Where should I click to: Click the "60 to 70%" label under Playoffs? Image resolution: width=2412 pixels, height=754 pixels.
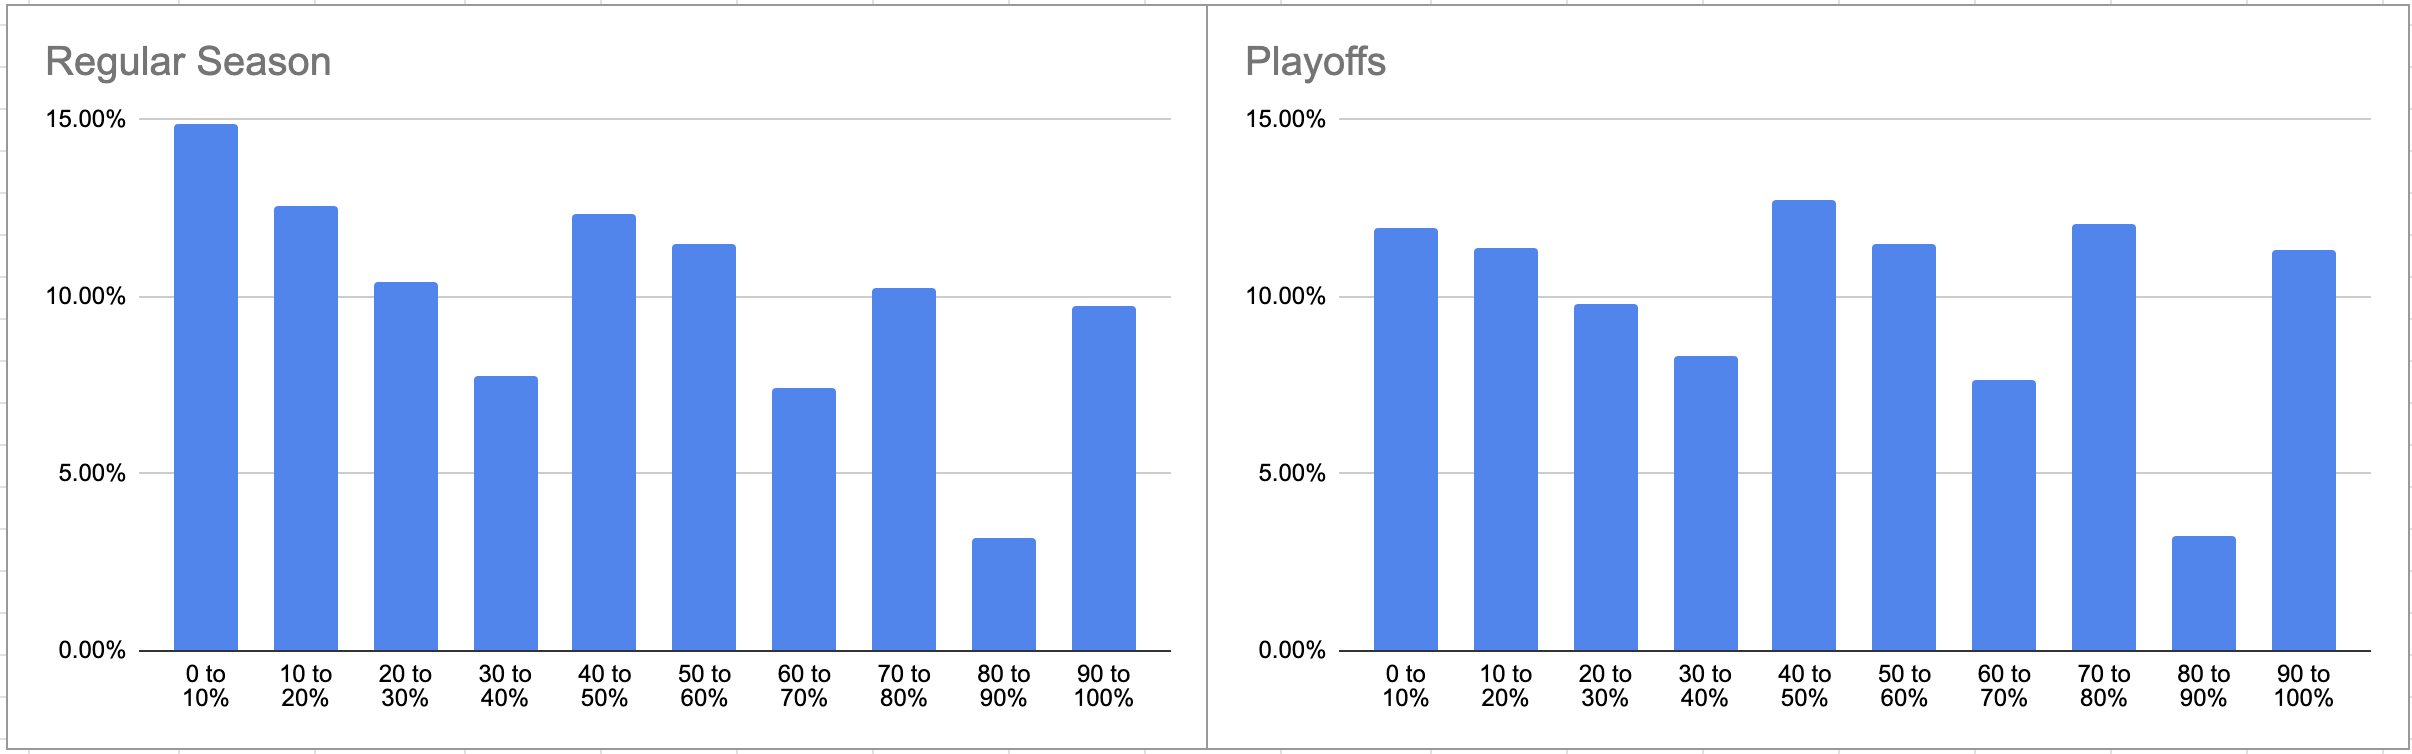[x=2004, y=686]
